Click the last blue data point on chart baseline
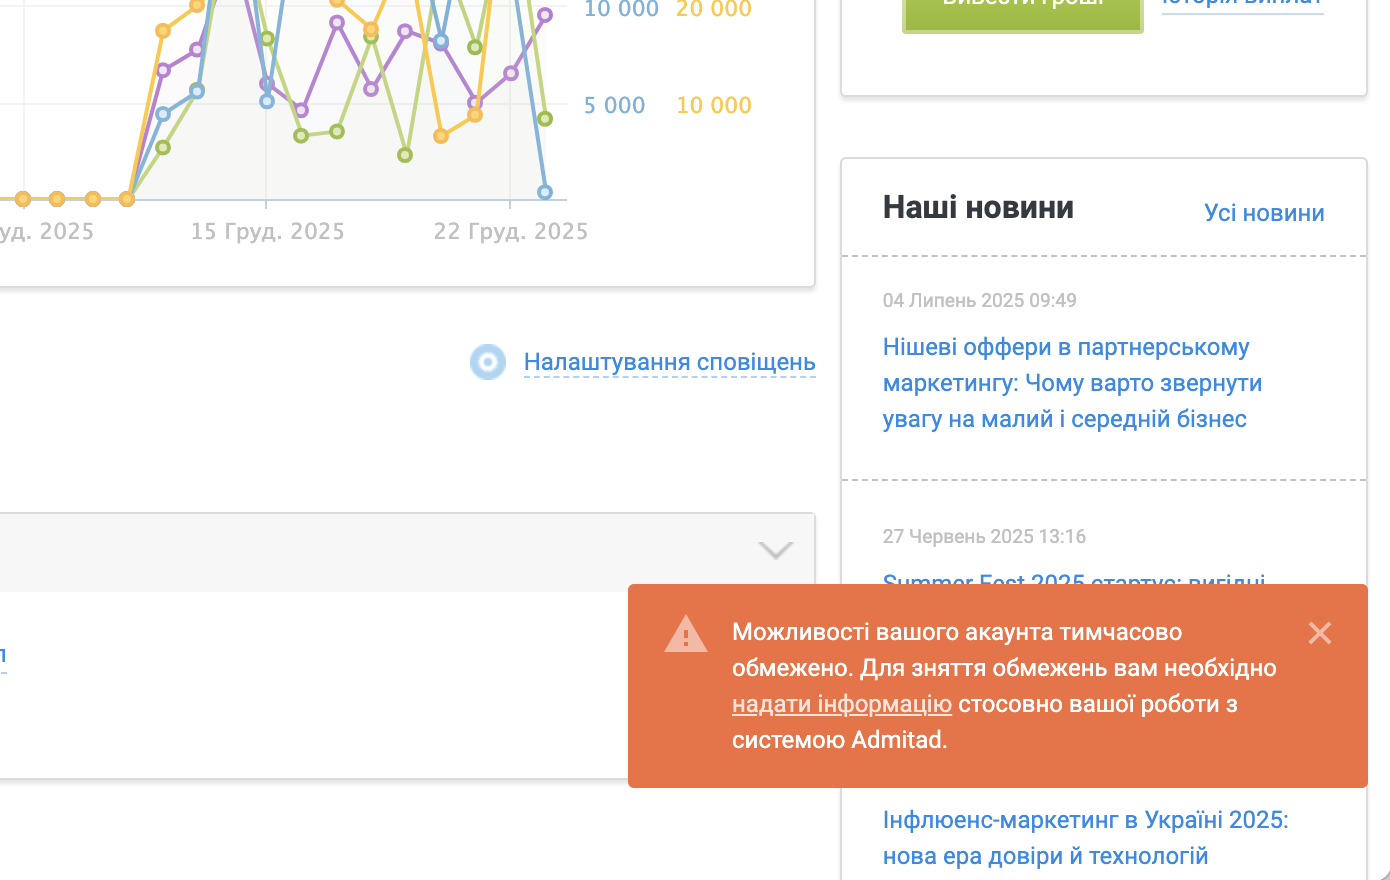The height and width of the screenshot is (880, 1390). [545, 192]
